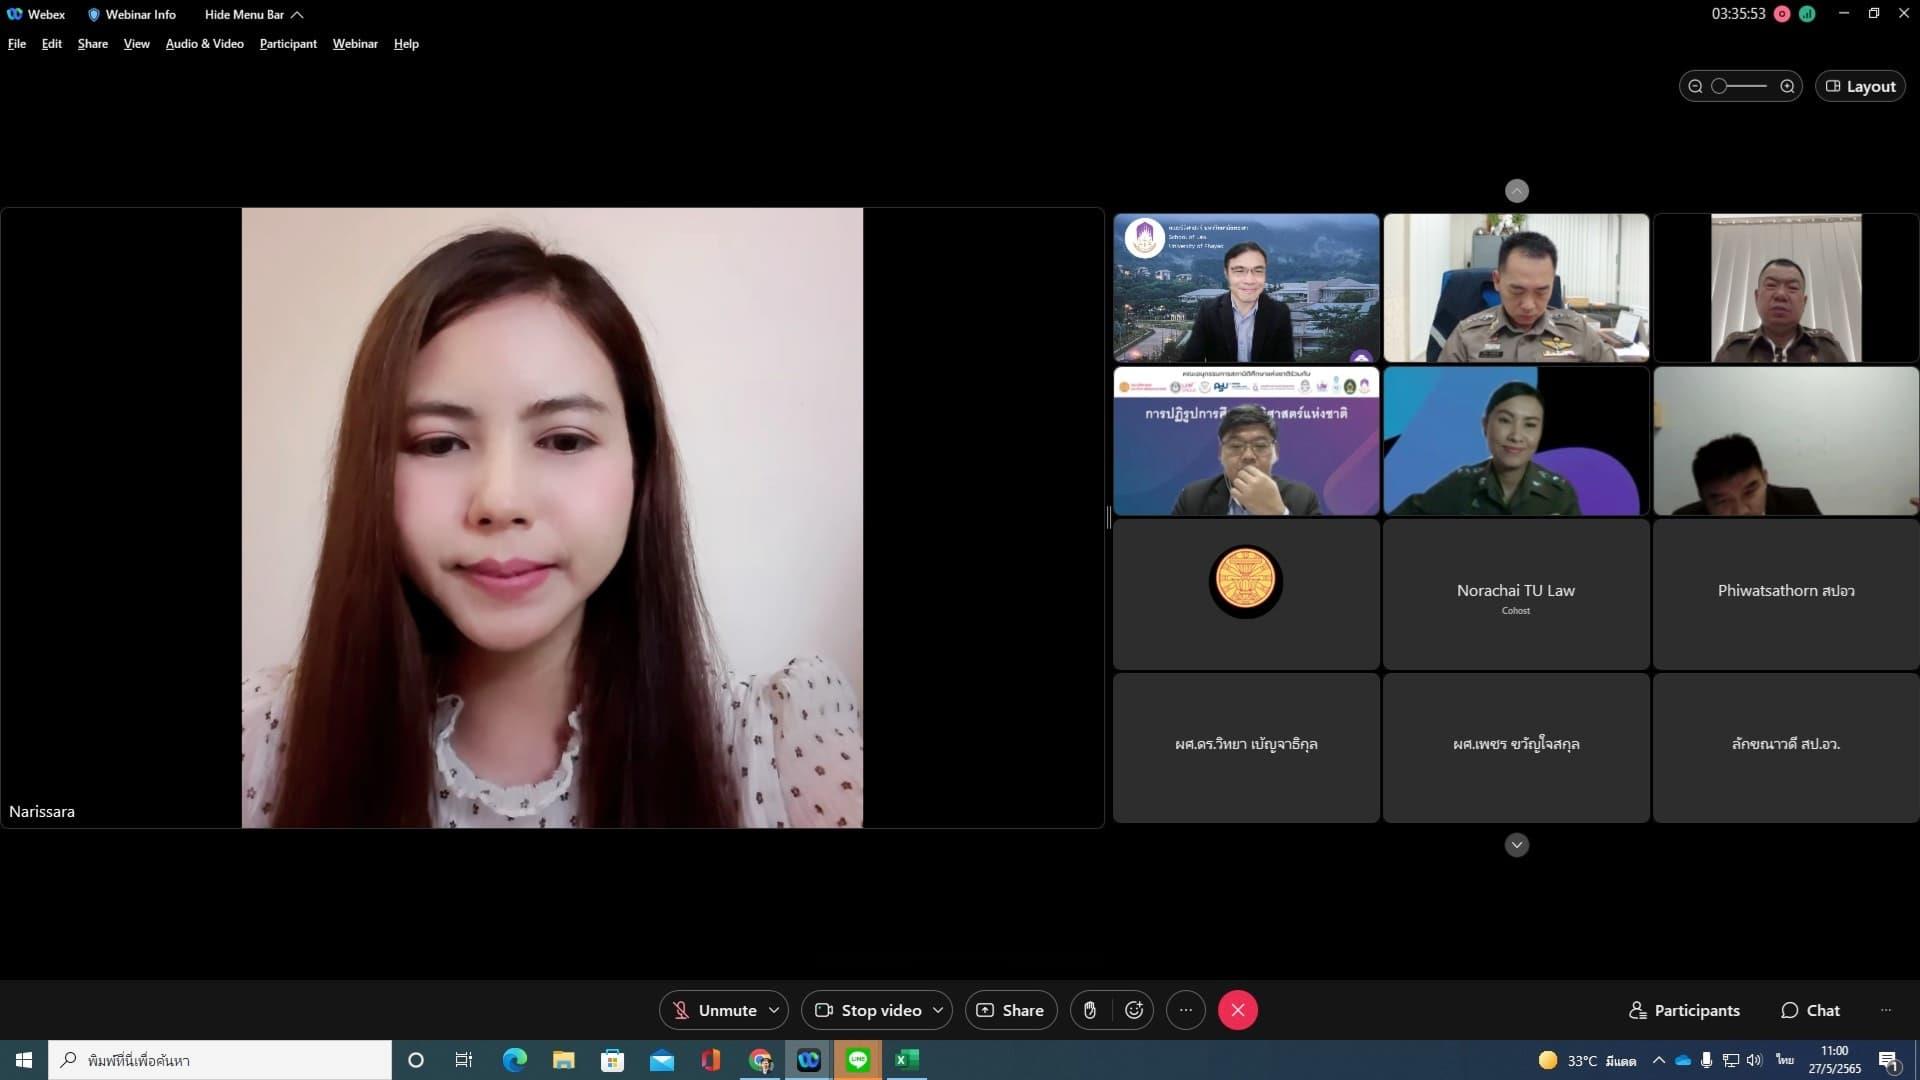Click the red recording indicator icon
The height and width of the screenshot is (1080, 1920).
(x=1782, y=14)
